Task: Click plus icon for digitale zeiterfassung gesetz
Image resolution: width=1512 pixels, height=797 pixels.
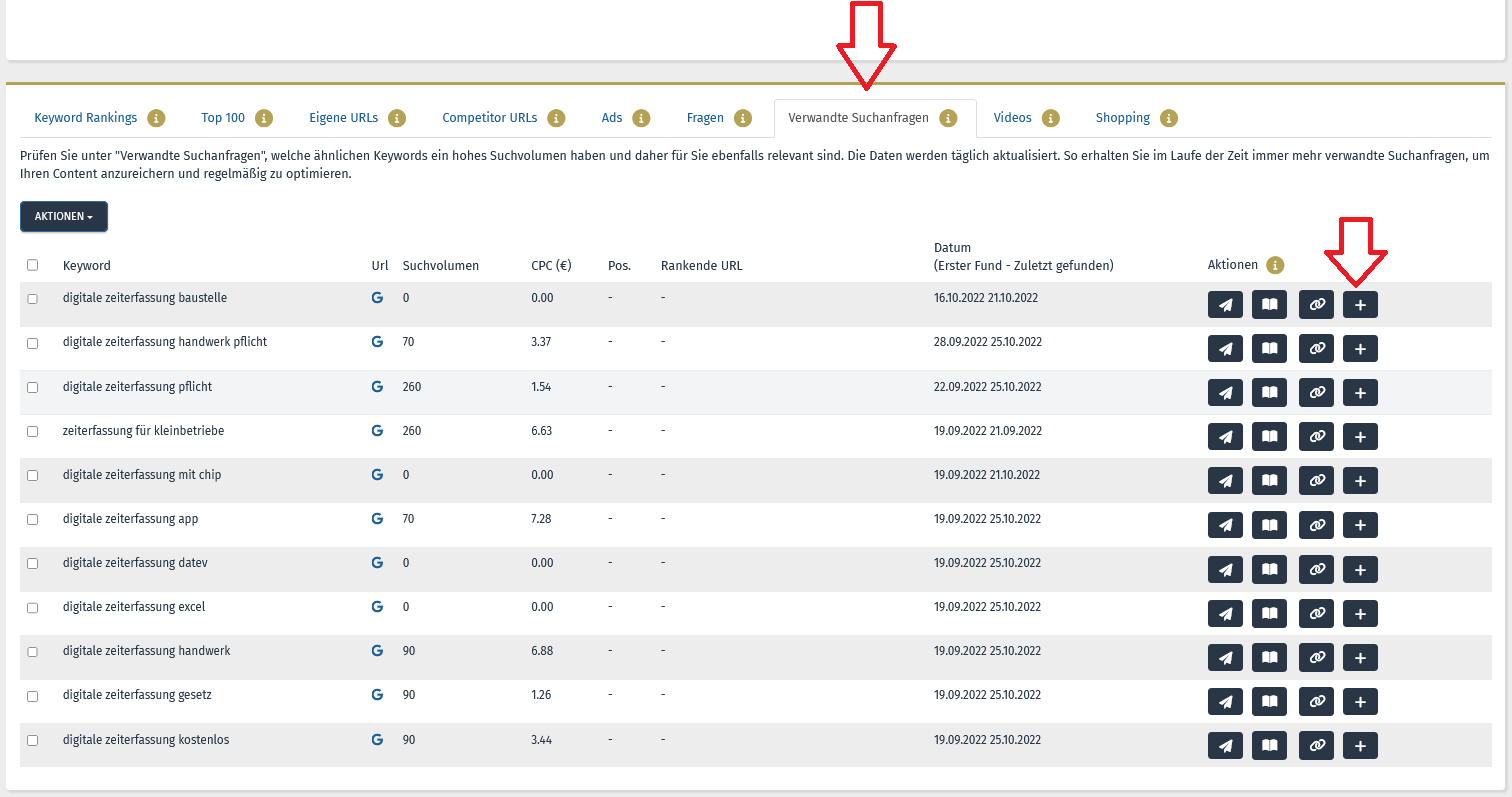Action: point(1360,701)
